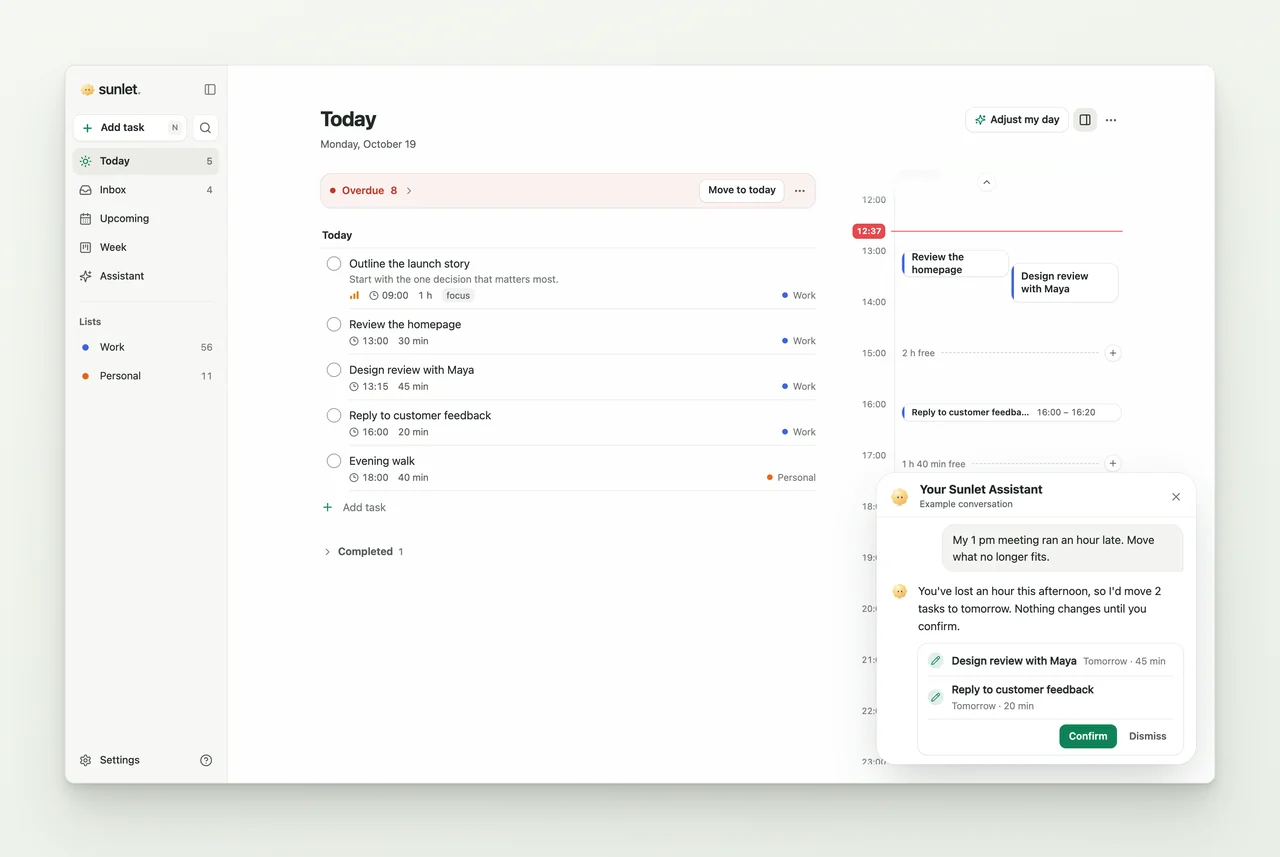Confirm the assistant's suggested changes
1280x857 pixels.
click(1088, 736)
